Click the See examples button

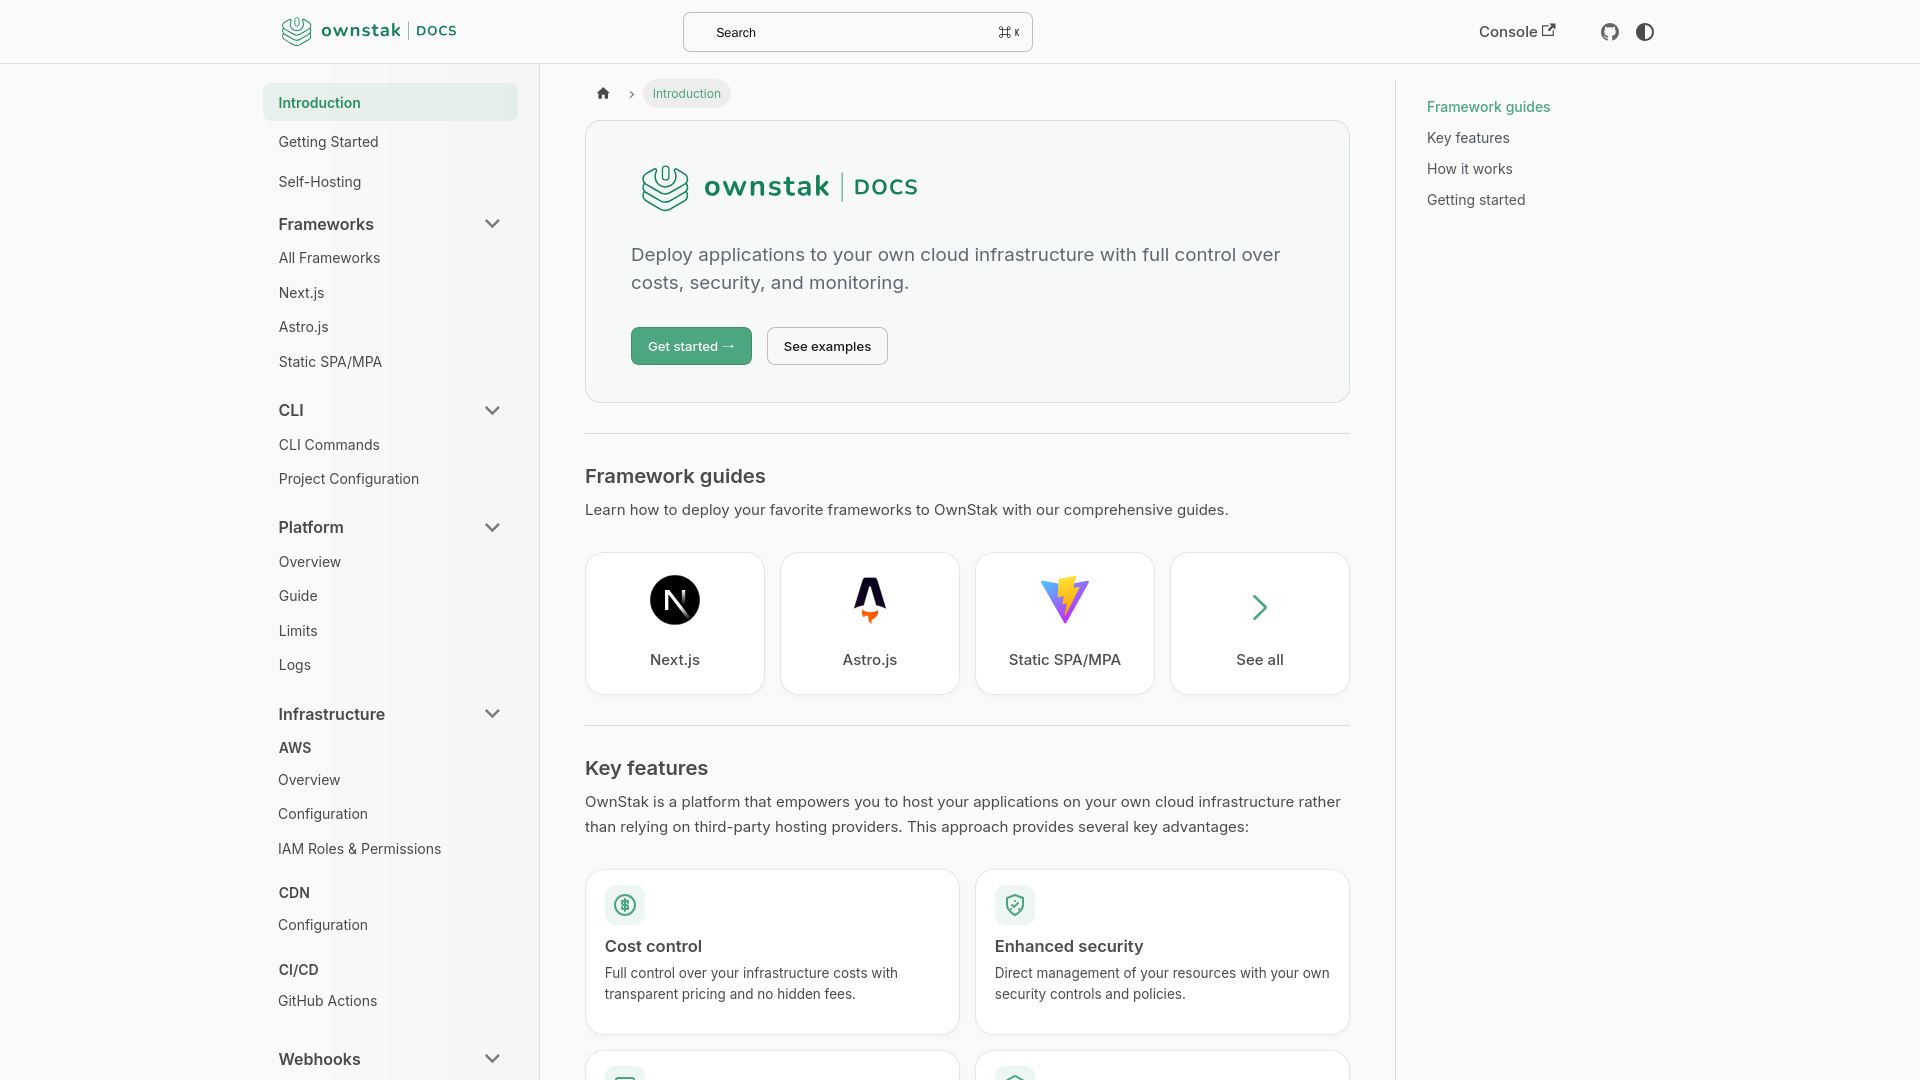[x=827, y=346]
